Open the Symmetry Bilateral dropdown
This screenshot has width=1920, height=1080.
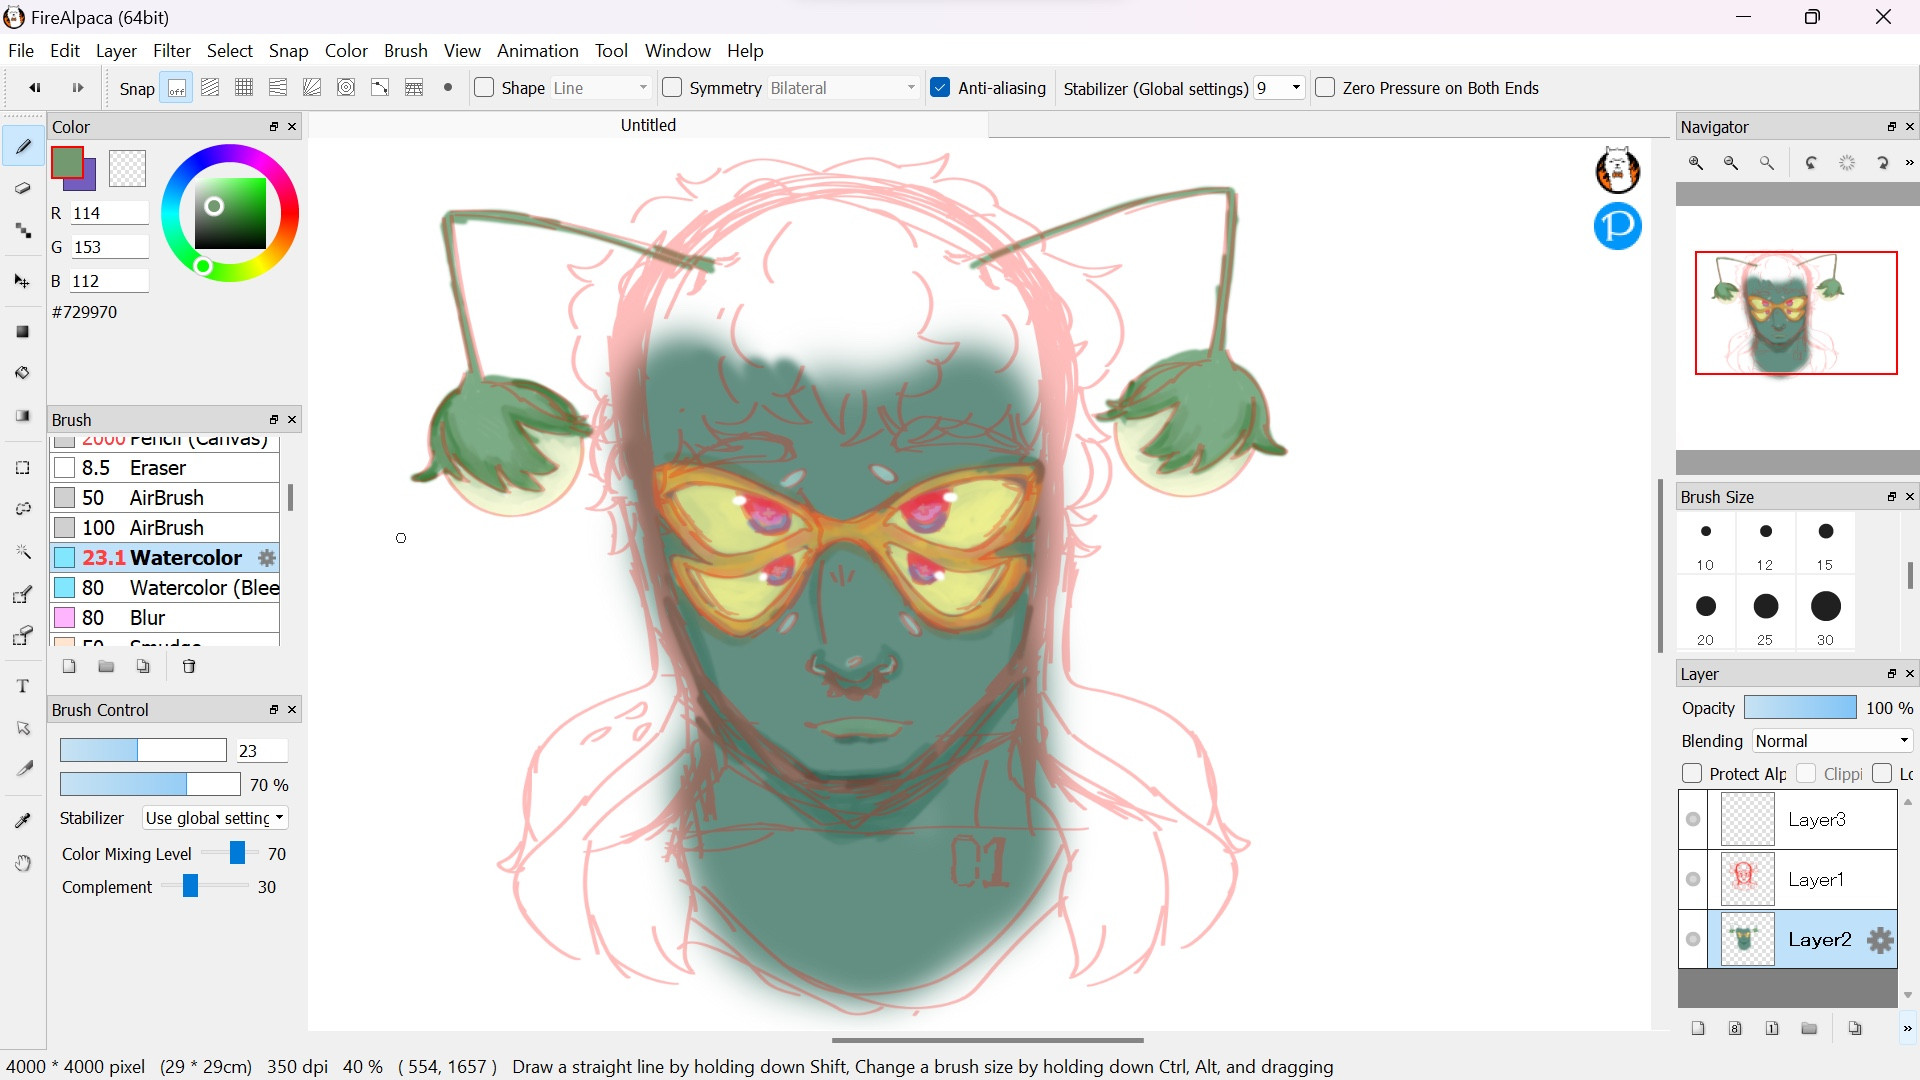point(843,88)
